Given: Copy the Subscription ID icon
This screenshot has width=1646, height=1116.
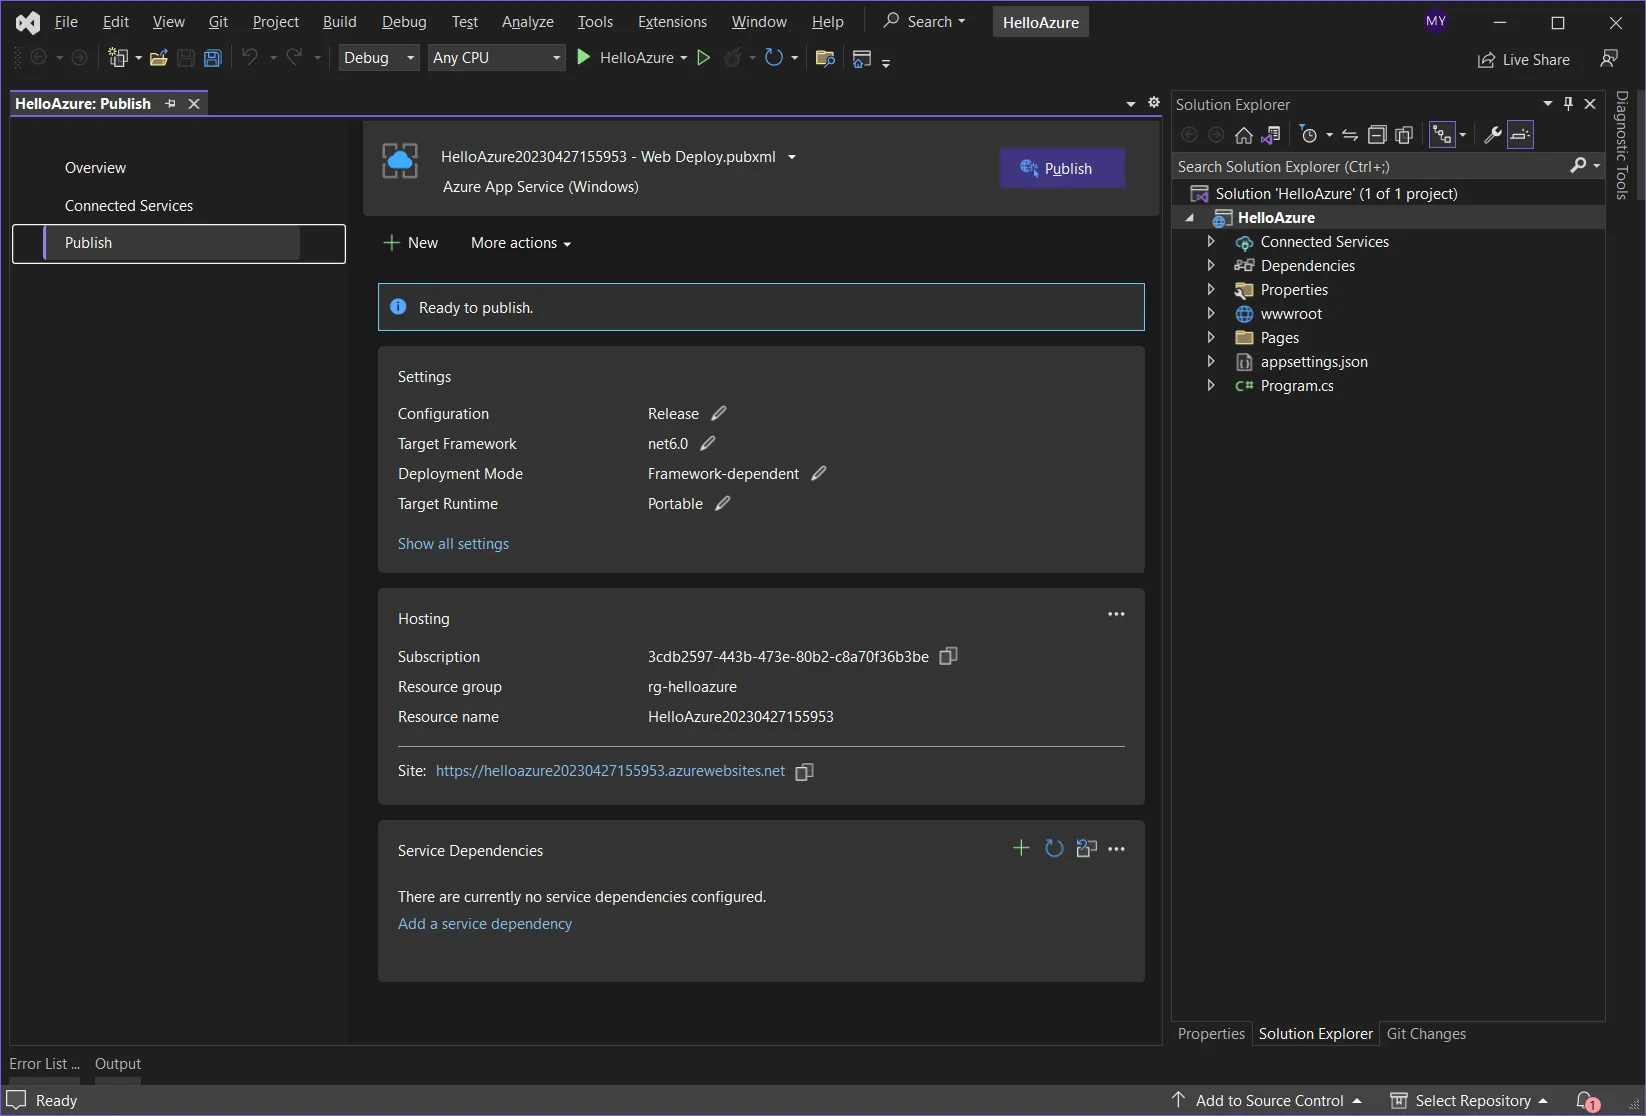Looking at the screenshot, I should [x=948, y=656].
